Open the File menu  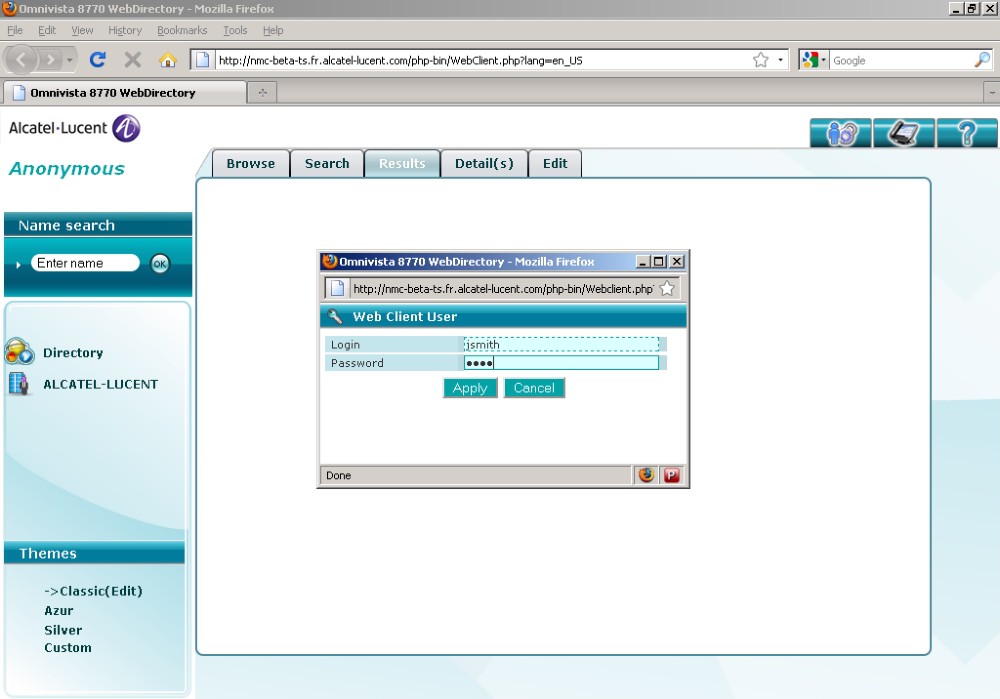click(x=15, y=30)
